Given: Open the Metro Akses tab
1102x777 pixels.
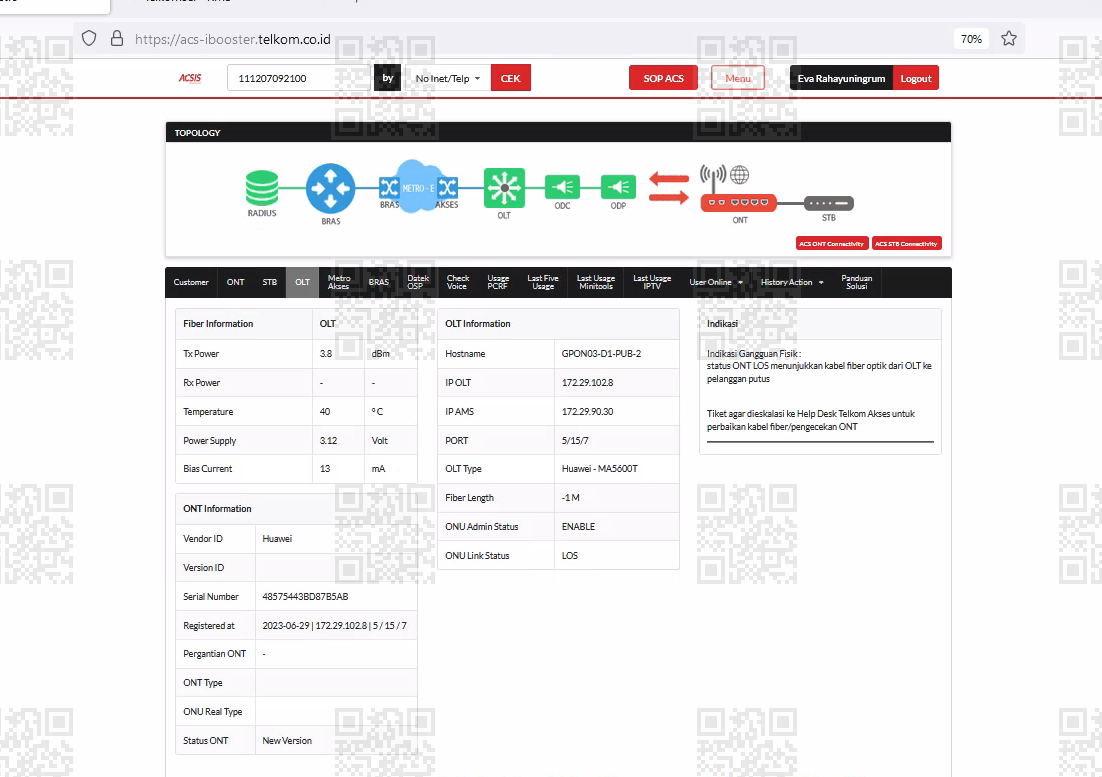Looking at the screenshot, I should 339,282.
